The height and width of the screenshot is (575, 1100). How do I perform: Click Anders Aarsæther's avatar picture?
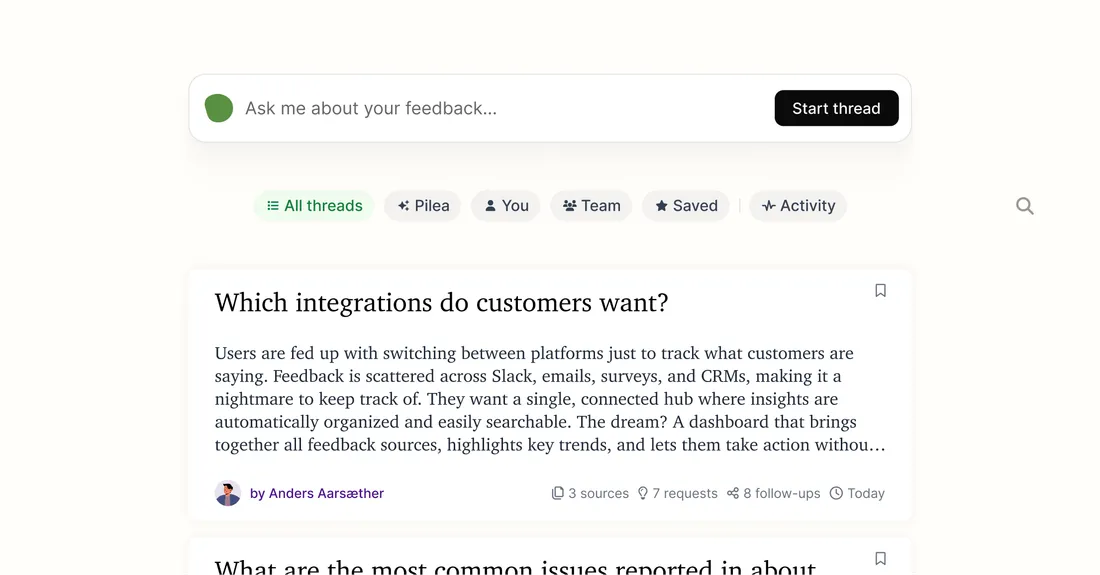228,493
